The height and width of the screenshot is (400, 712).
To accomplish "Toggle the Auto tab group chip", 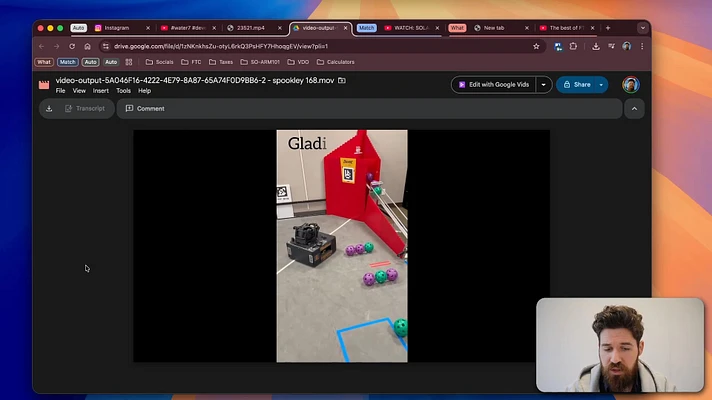I will point(79,28).
